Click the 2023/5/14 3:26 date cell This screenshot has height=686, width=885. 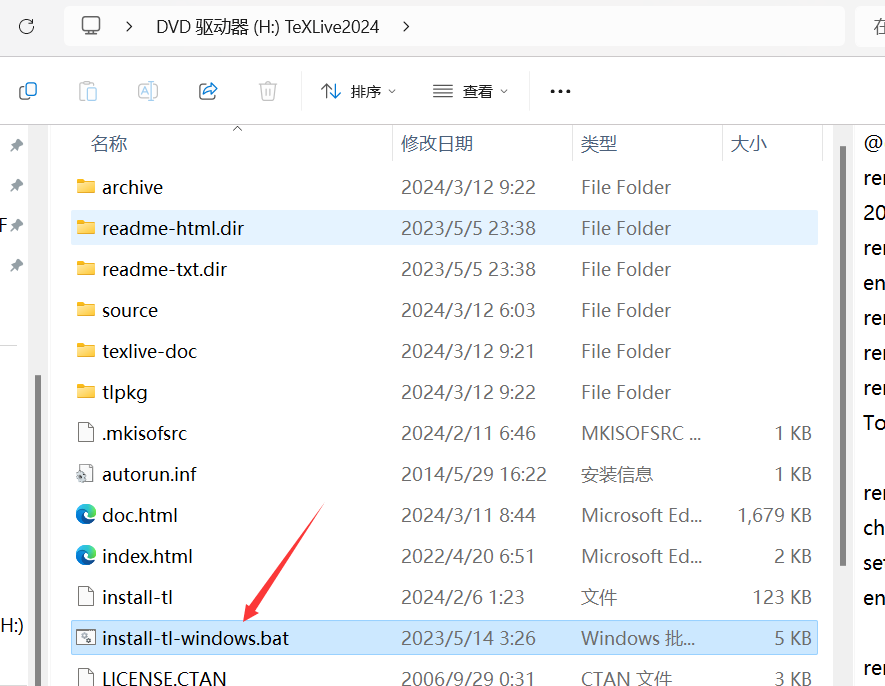click(468, 638)
